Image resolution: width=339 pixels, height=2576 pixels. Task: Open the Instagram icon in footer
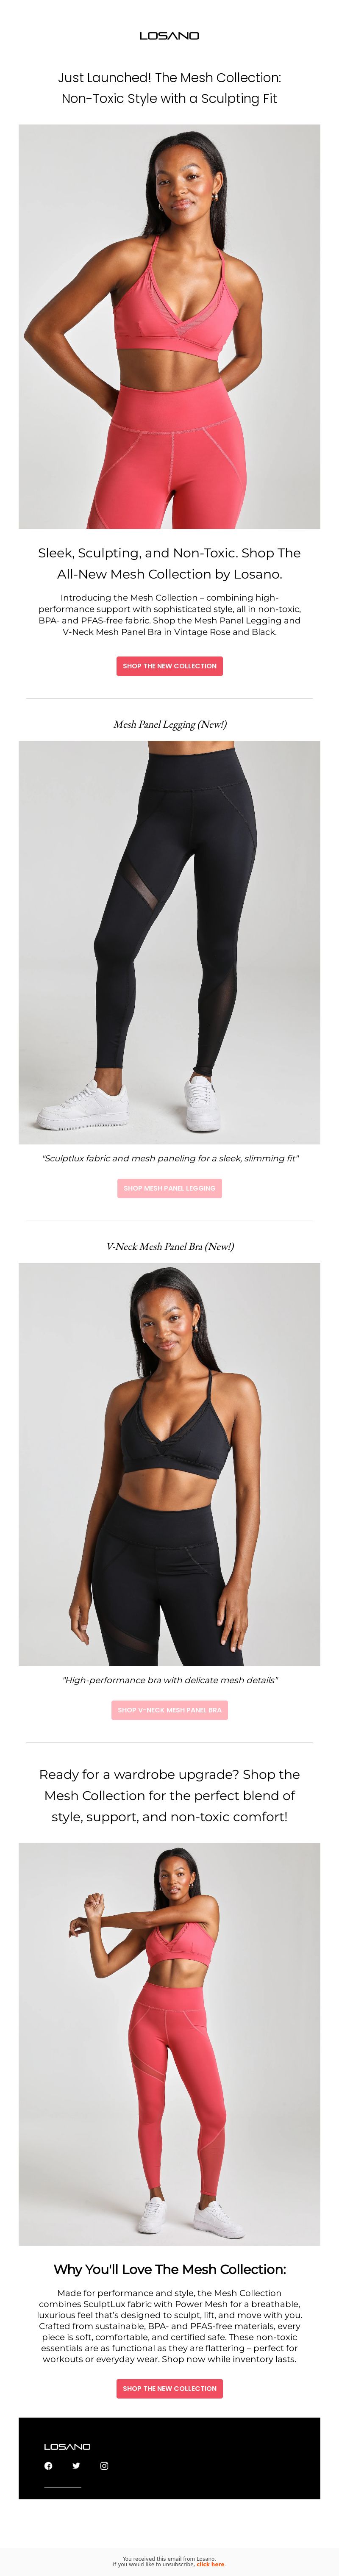[x=104, y=2465]
